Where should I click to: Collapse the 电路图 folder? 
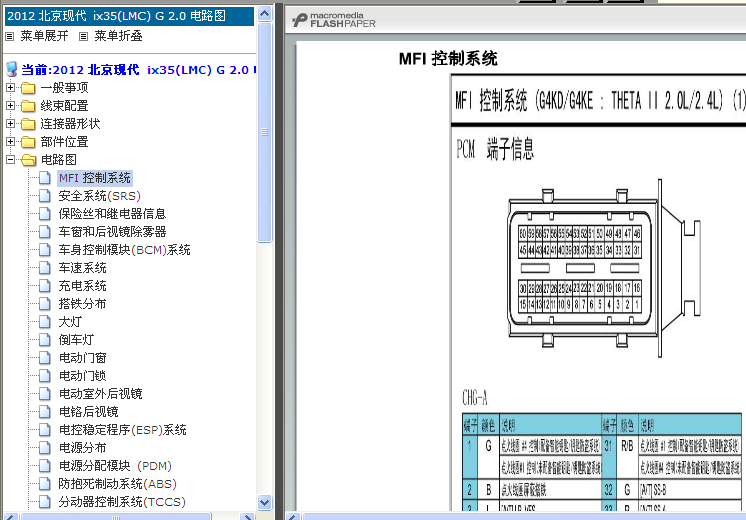click(10, 160)
